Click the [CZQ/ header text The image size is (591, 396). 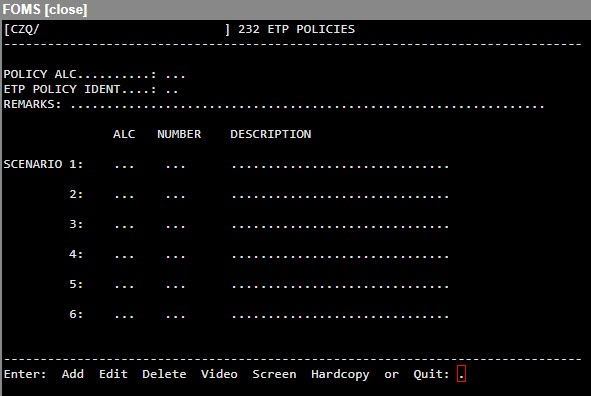pyautogui.click(x=21, y=29)
